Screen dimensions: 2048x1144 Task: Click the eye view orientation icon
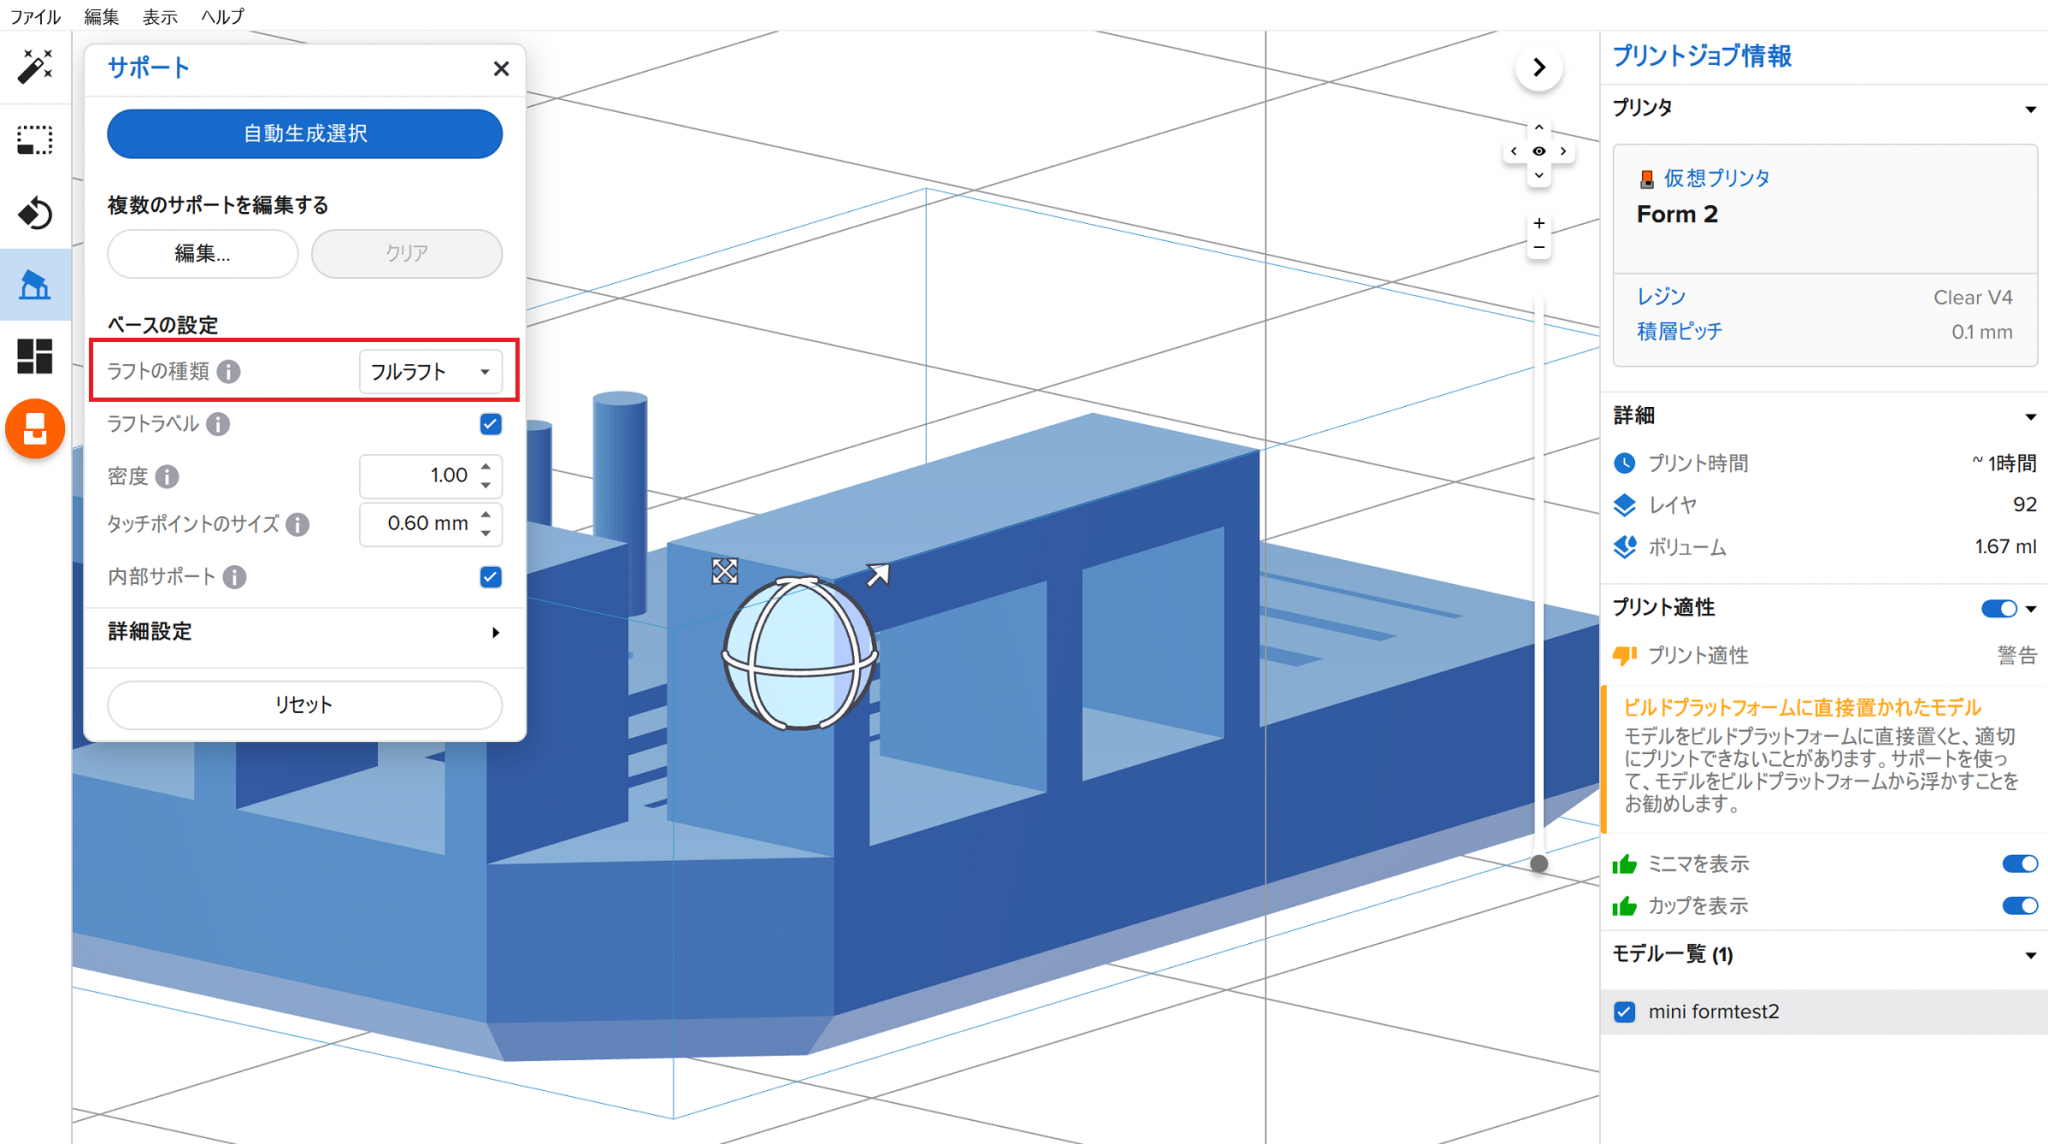[x=1539, y=151]
